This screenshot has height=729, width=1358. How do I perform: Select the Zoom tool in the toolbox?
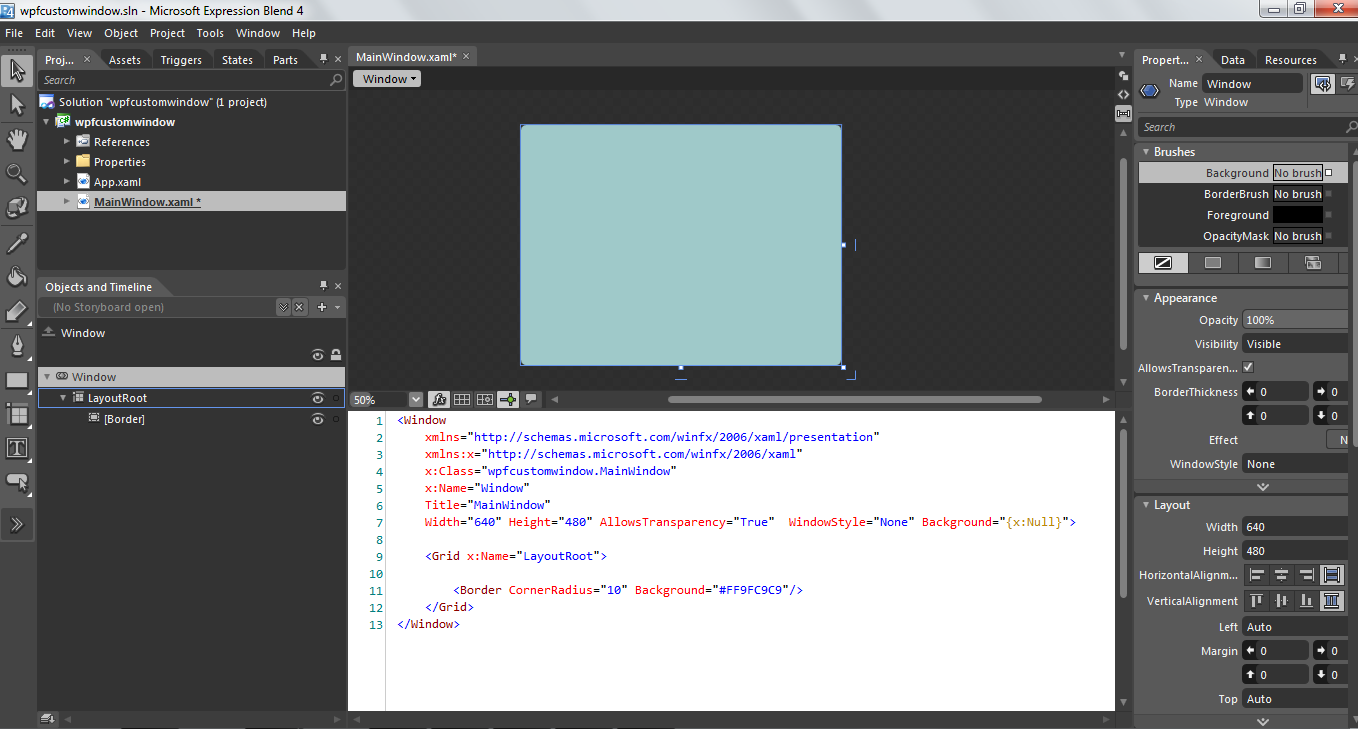tap(16, 173)
